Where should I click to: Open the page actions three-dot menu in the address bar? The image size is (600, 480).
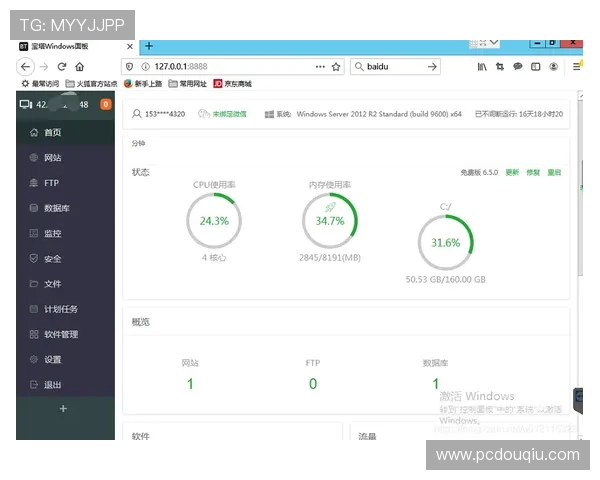pyautogui.click(x=320, y=66)
